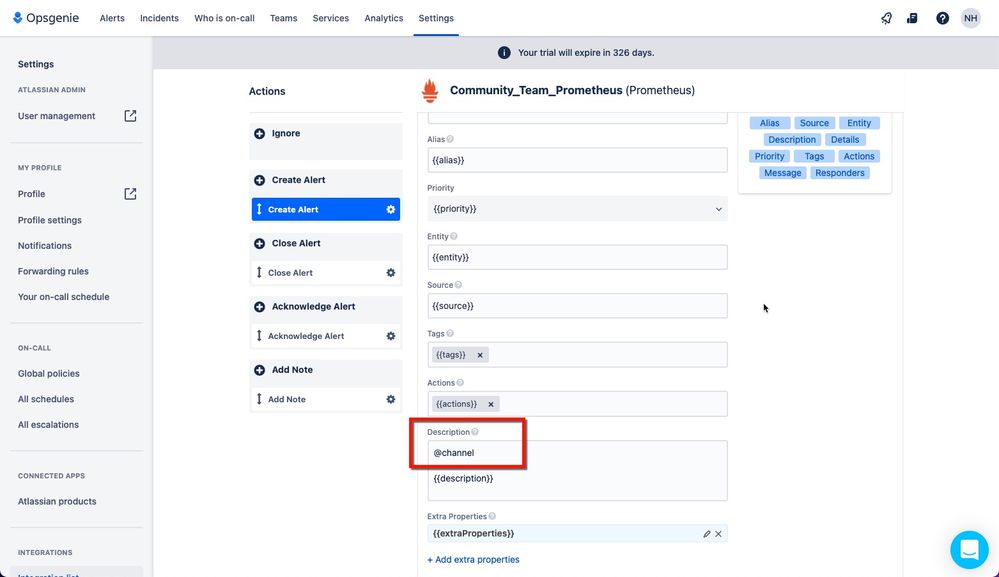Insert the Alias field chip

coord(770,123)
